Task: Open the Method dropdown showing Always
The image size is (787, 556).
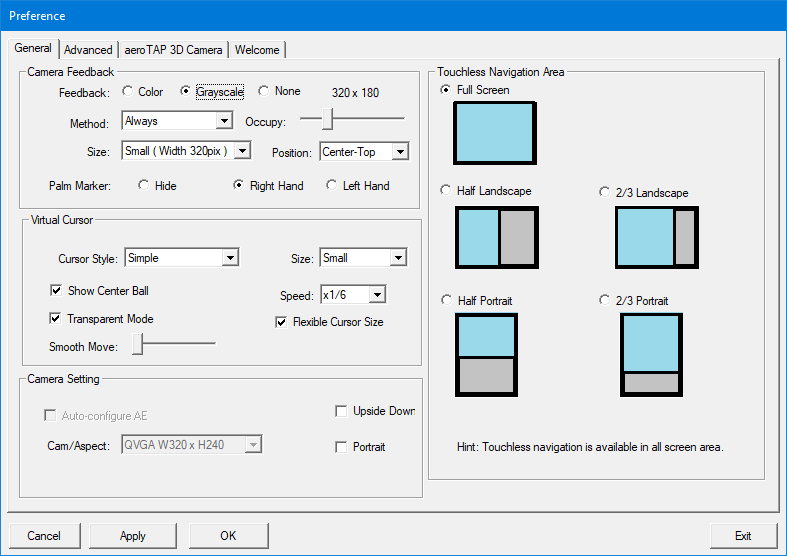Action: click(177, 121)
